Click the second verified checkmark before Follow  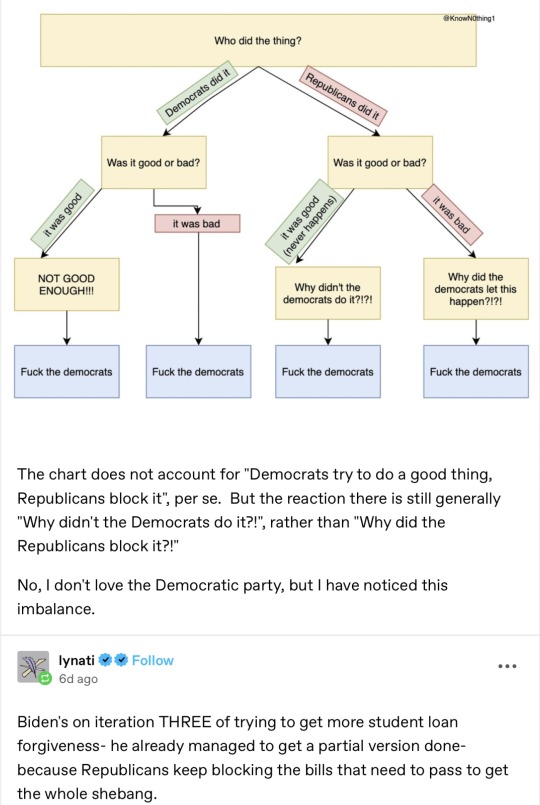(121, 660)
